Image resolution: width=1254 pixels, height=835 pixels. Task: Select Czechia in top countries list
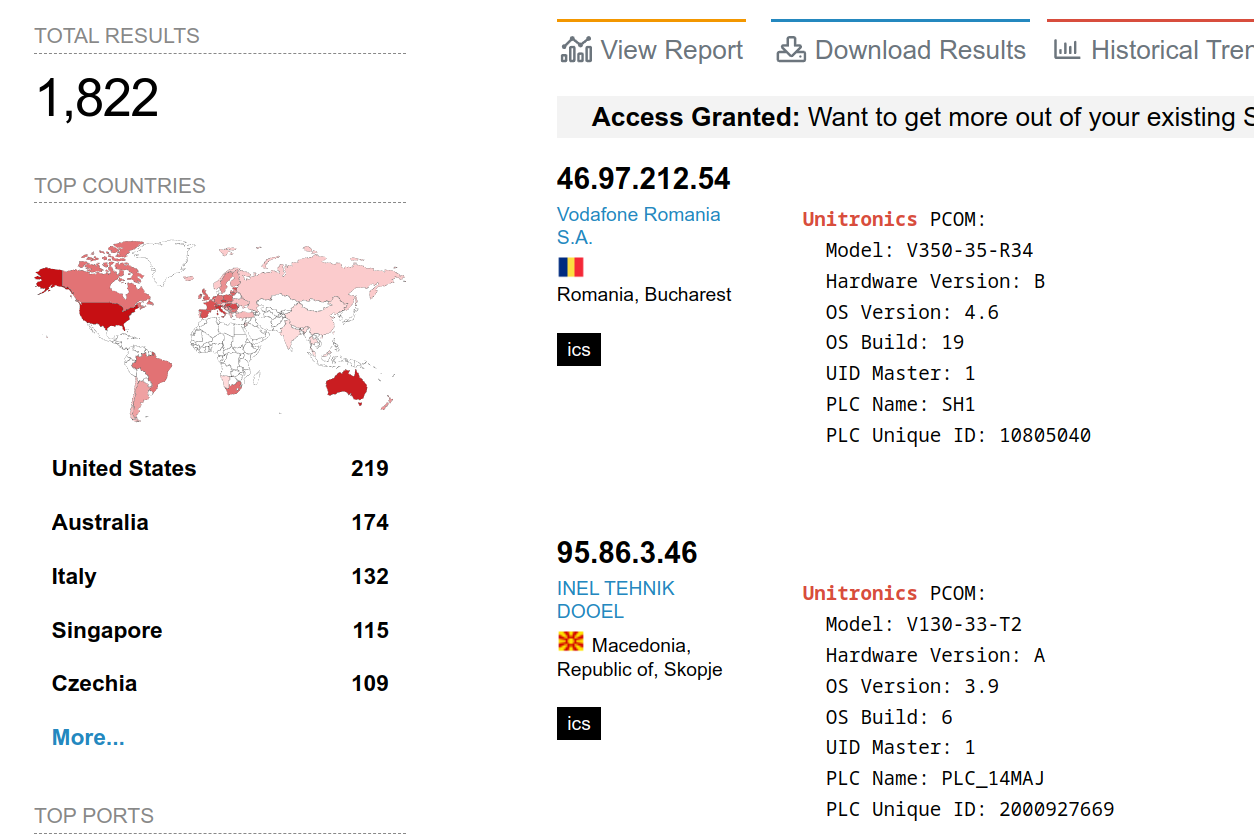(94, 684)
